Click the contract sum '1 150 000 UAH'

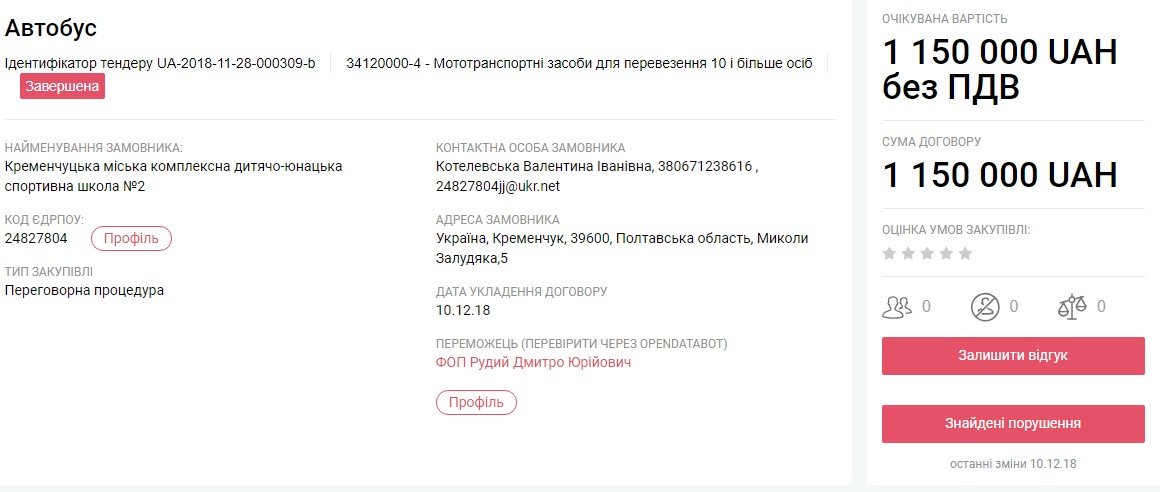[999, 175]
